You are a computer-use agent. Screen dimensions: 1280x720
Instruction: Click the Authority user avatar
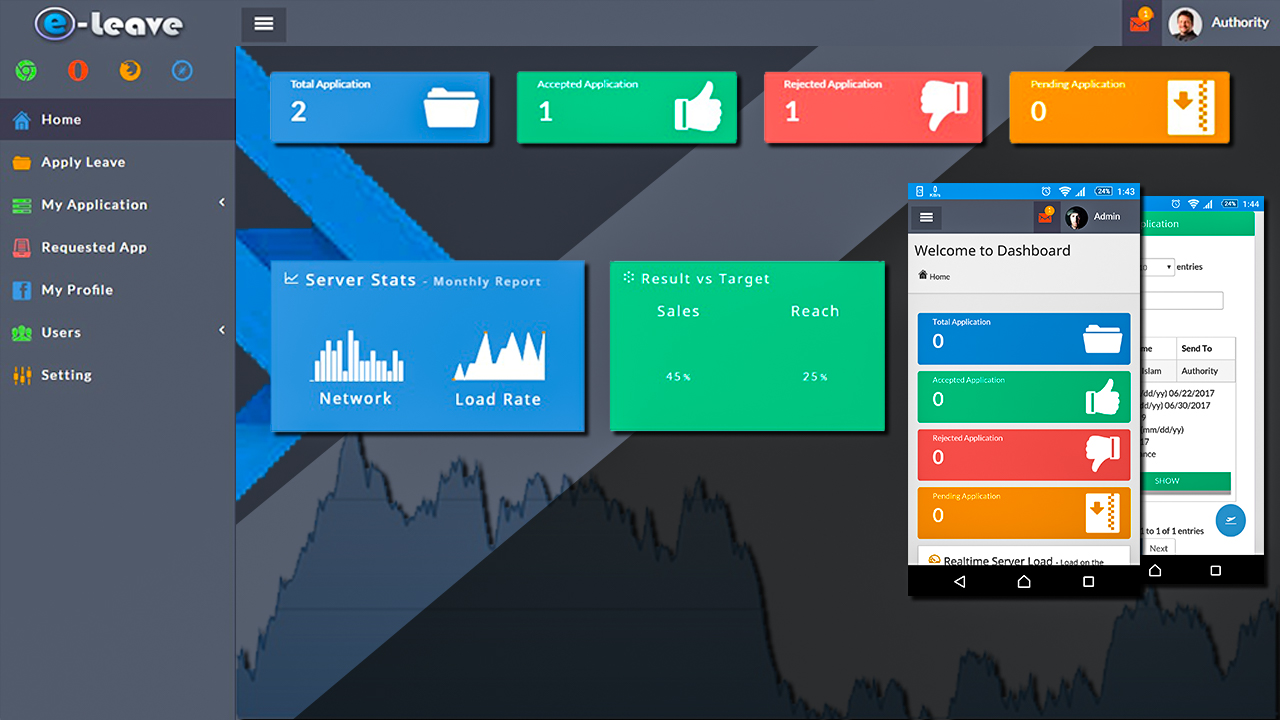(1185, 23)
